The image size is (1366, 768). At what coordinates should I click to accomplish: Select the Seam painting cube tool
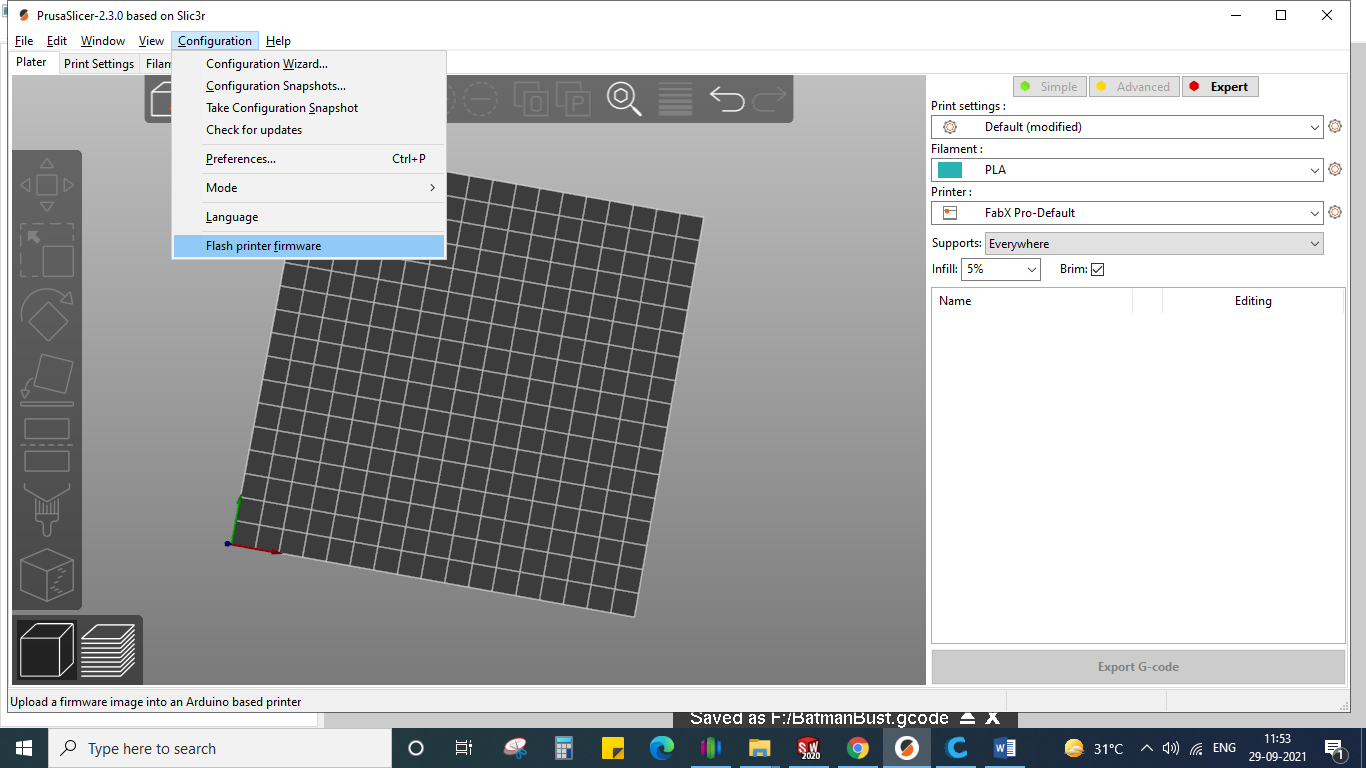tap(47, 575)
